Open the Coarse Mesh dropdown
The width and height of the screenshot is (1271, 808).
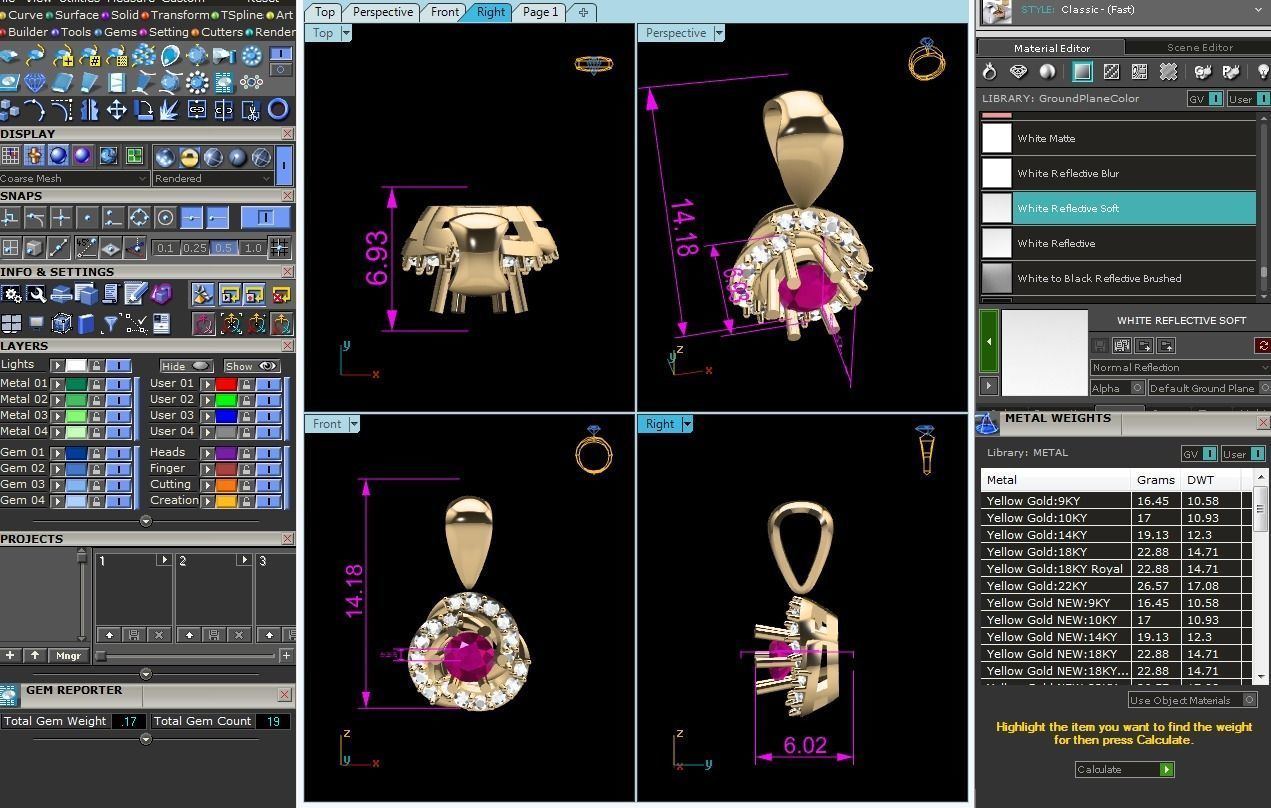75,178
